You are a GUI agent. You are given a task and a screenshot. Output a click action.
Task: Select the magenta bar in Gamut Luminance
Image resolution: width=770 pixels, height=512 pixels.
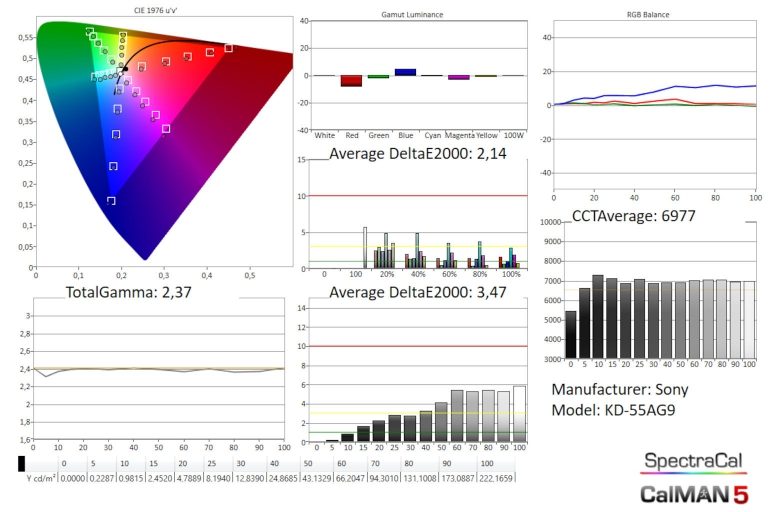[x=458, y=77]
